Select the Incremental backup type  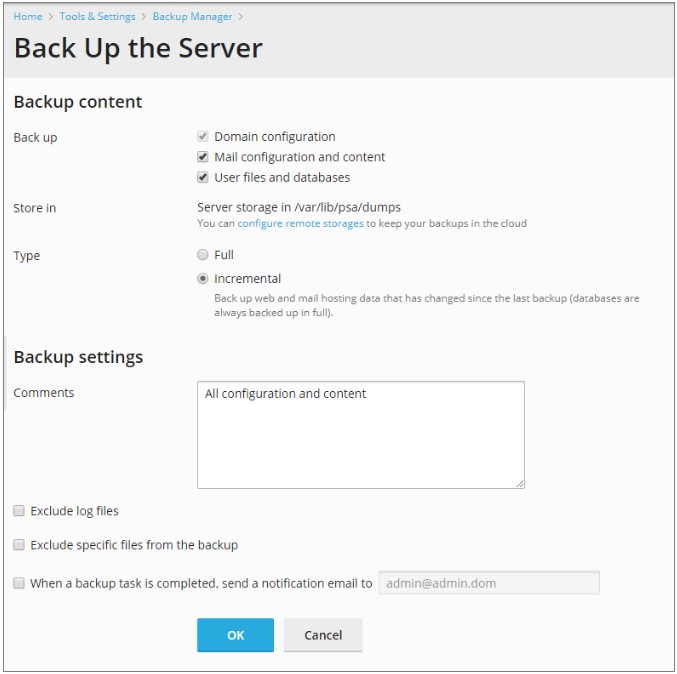(x=203, y=279)
